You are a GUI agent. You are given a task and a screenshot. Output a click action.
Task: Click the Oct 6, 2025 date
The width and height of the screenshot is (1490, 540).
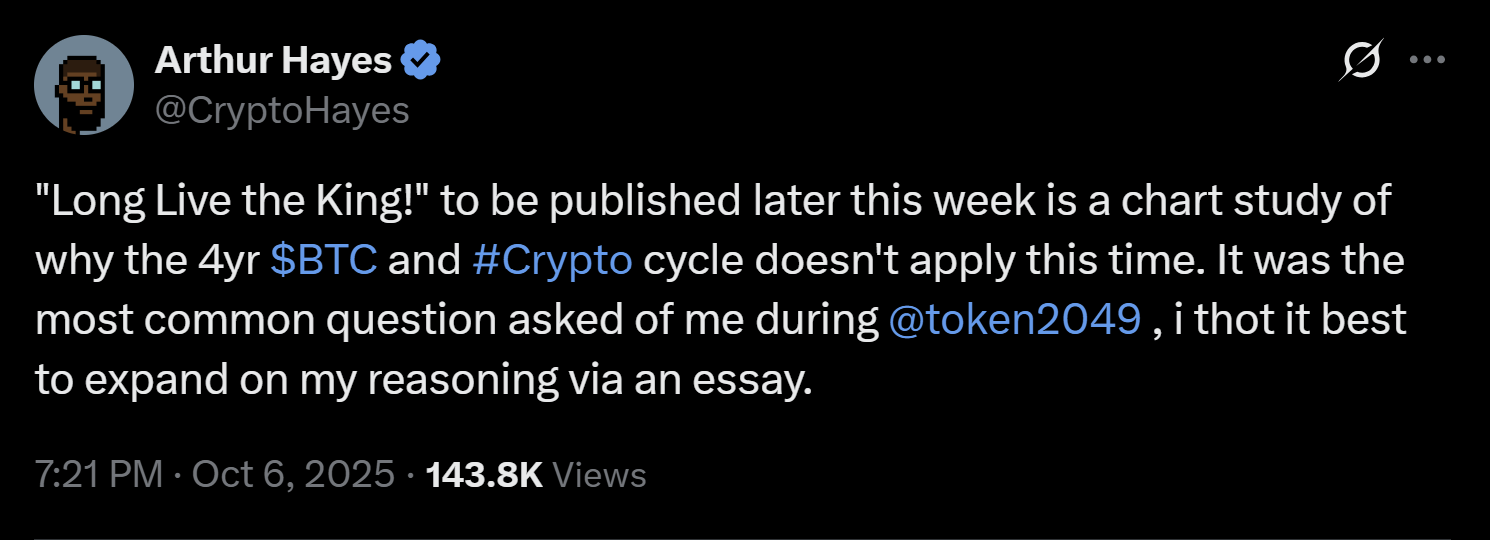pos(293,475)
